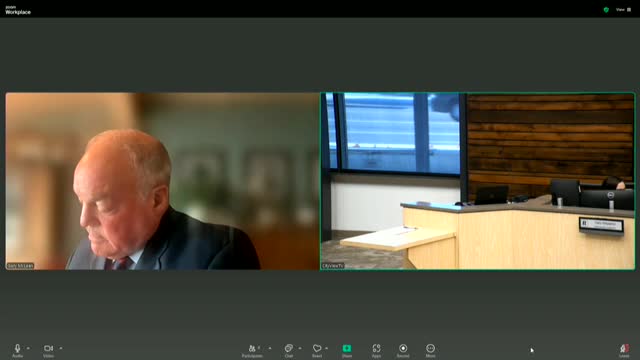The image size is (640, 360).
Task: Toggle the camera with Video button
Action: [49, 350]
